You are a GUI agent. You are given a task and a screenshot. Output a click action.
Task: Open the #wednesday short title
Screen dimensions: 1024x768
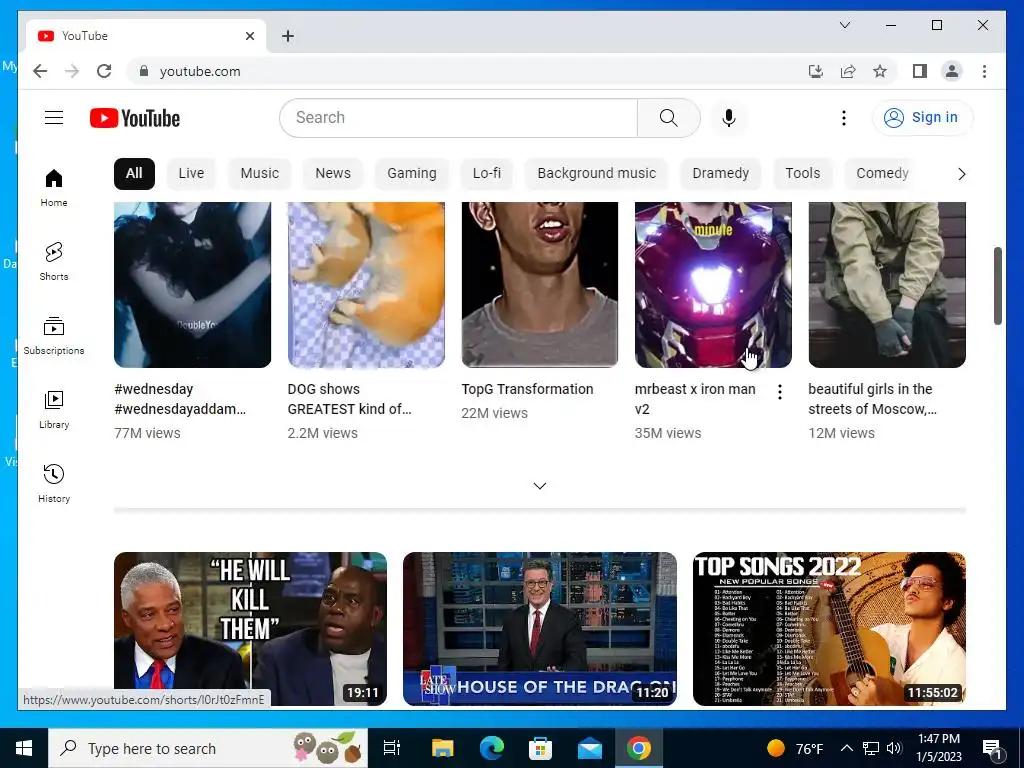pyautogui.click(x=180, y=399)
